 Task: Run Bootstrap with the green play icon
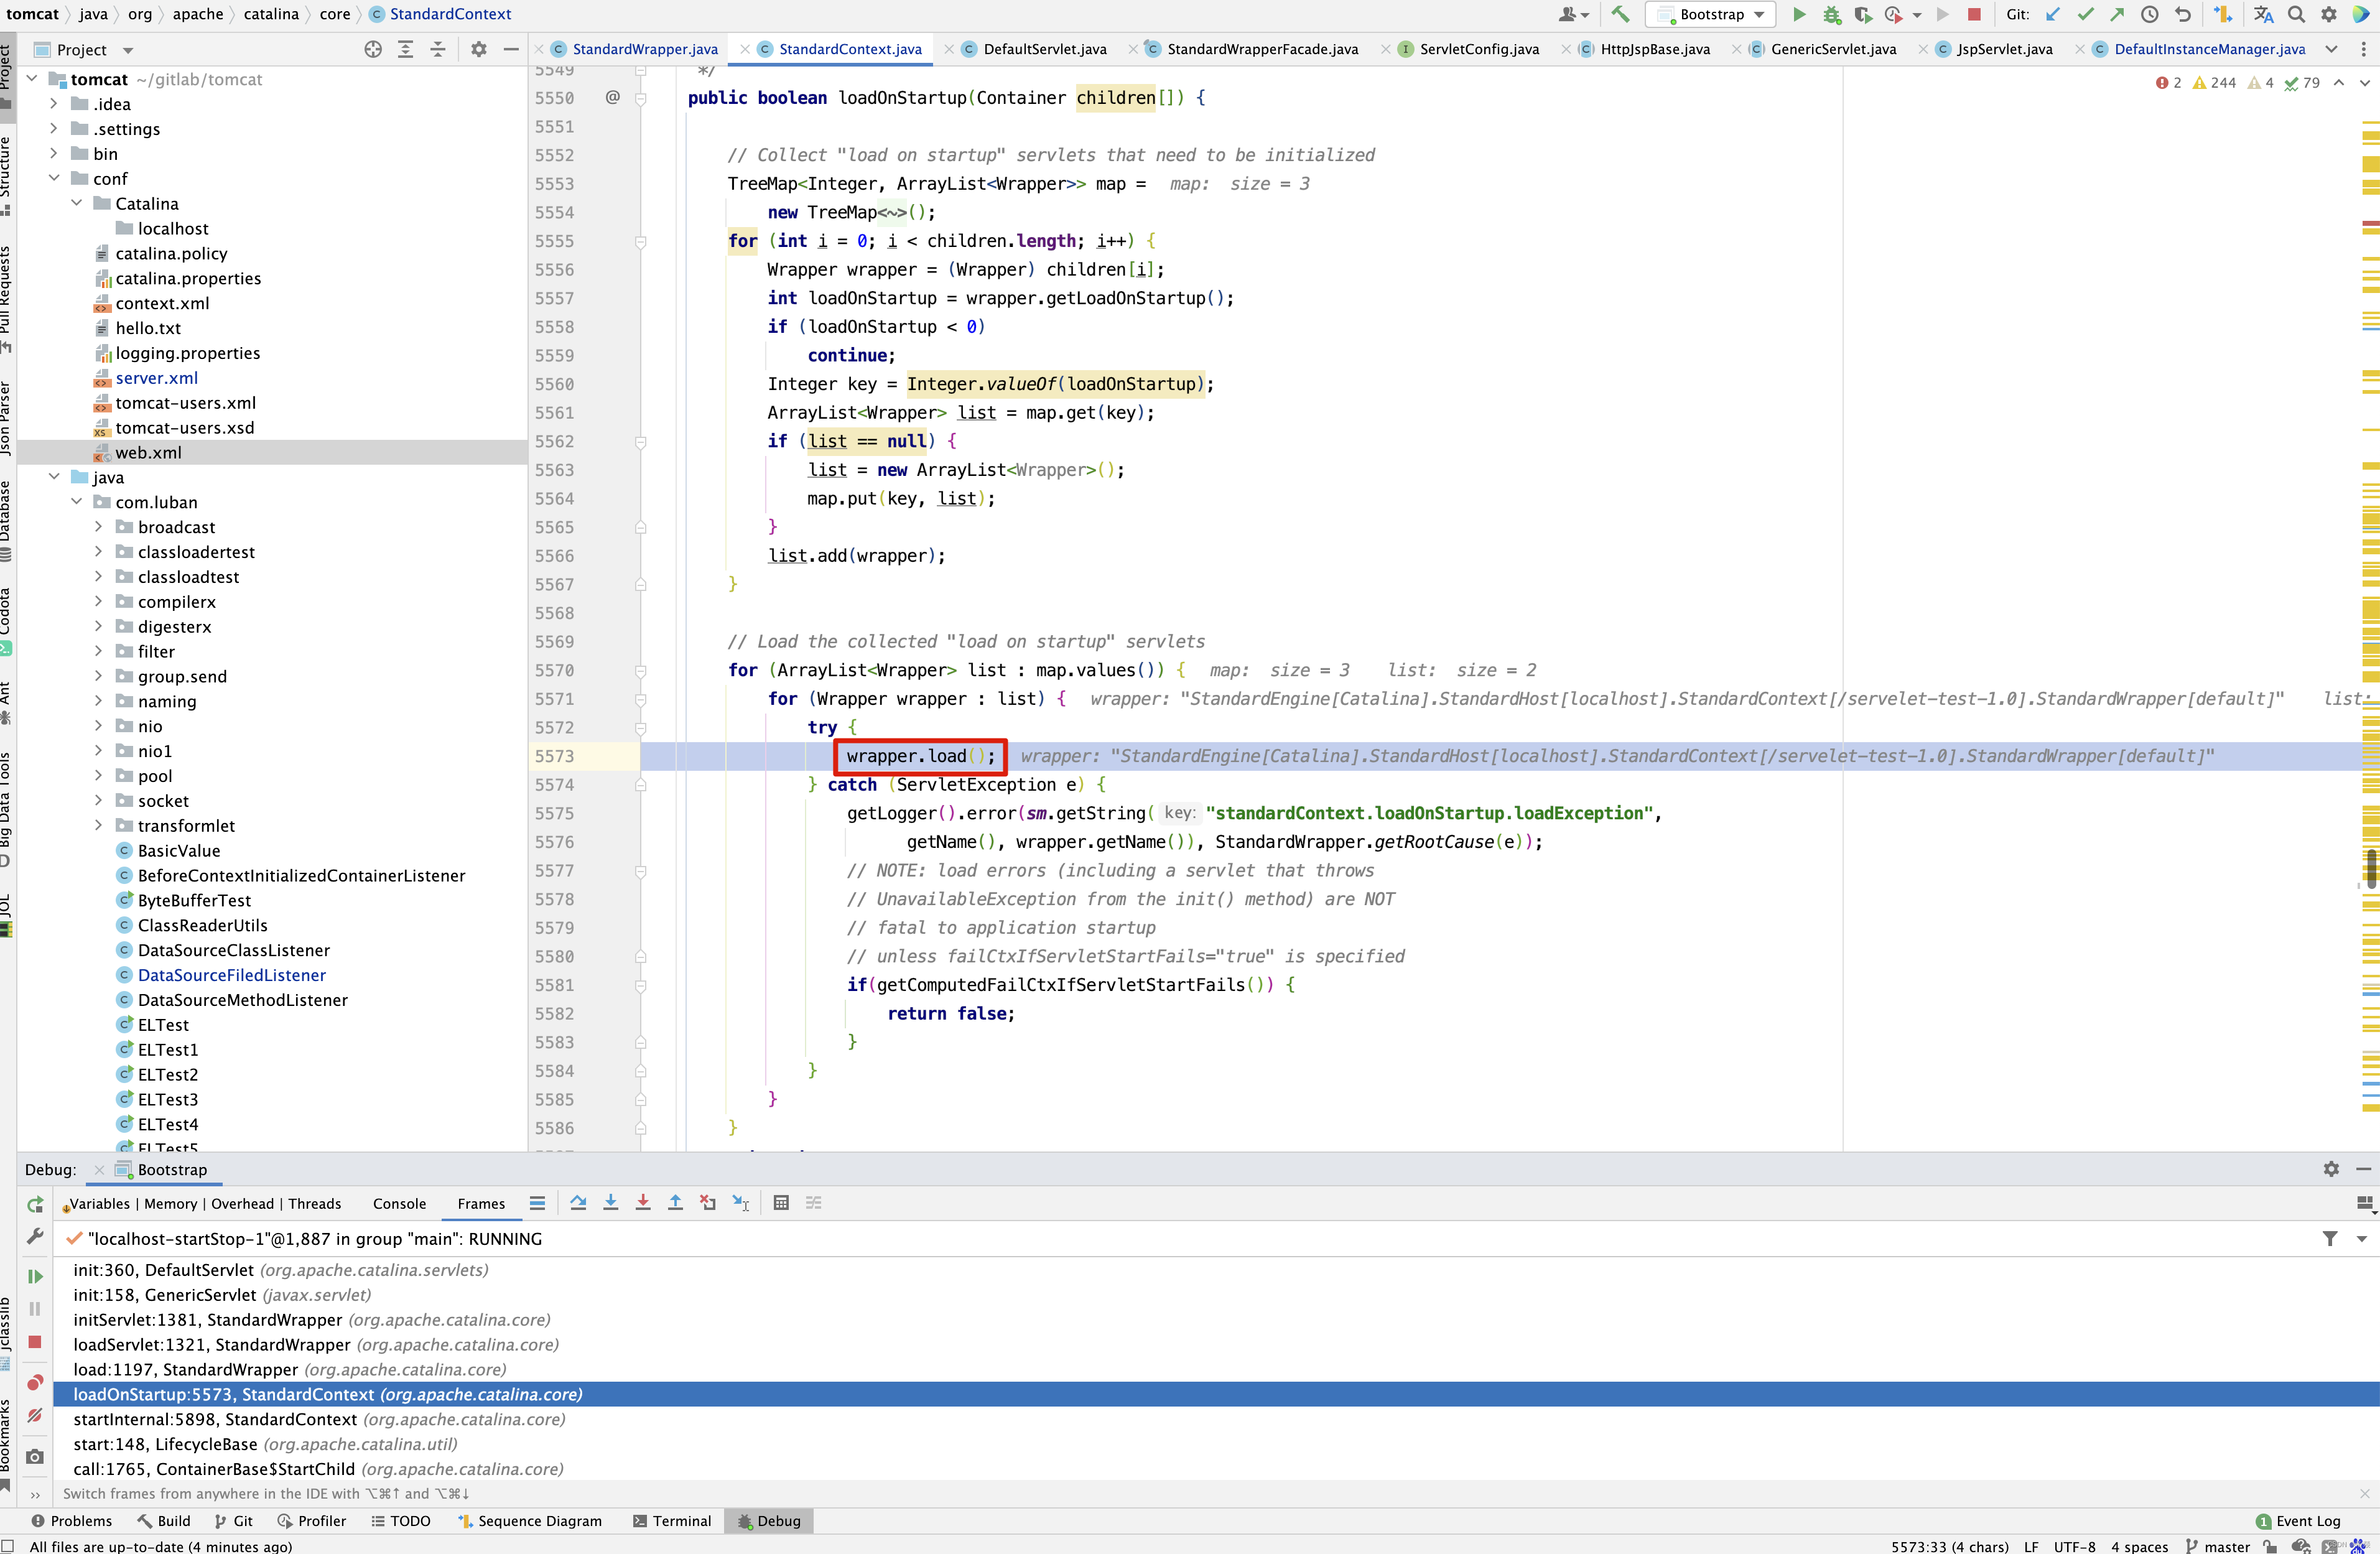point(1799,14)
